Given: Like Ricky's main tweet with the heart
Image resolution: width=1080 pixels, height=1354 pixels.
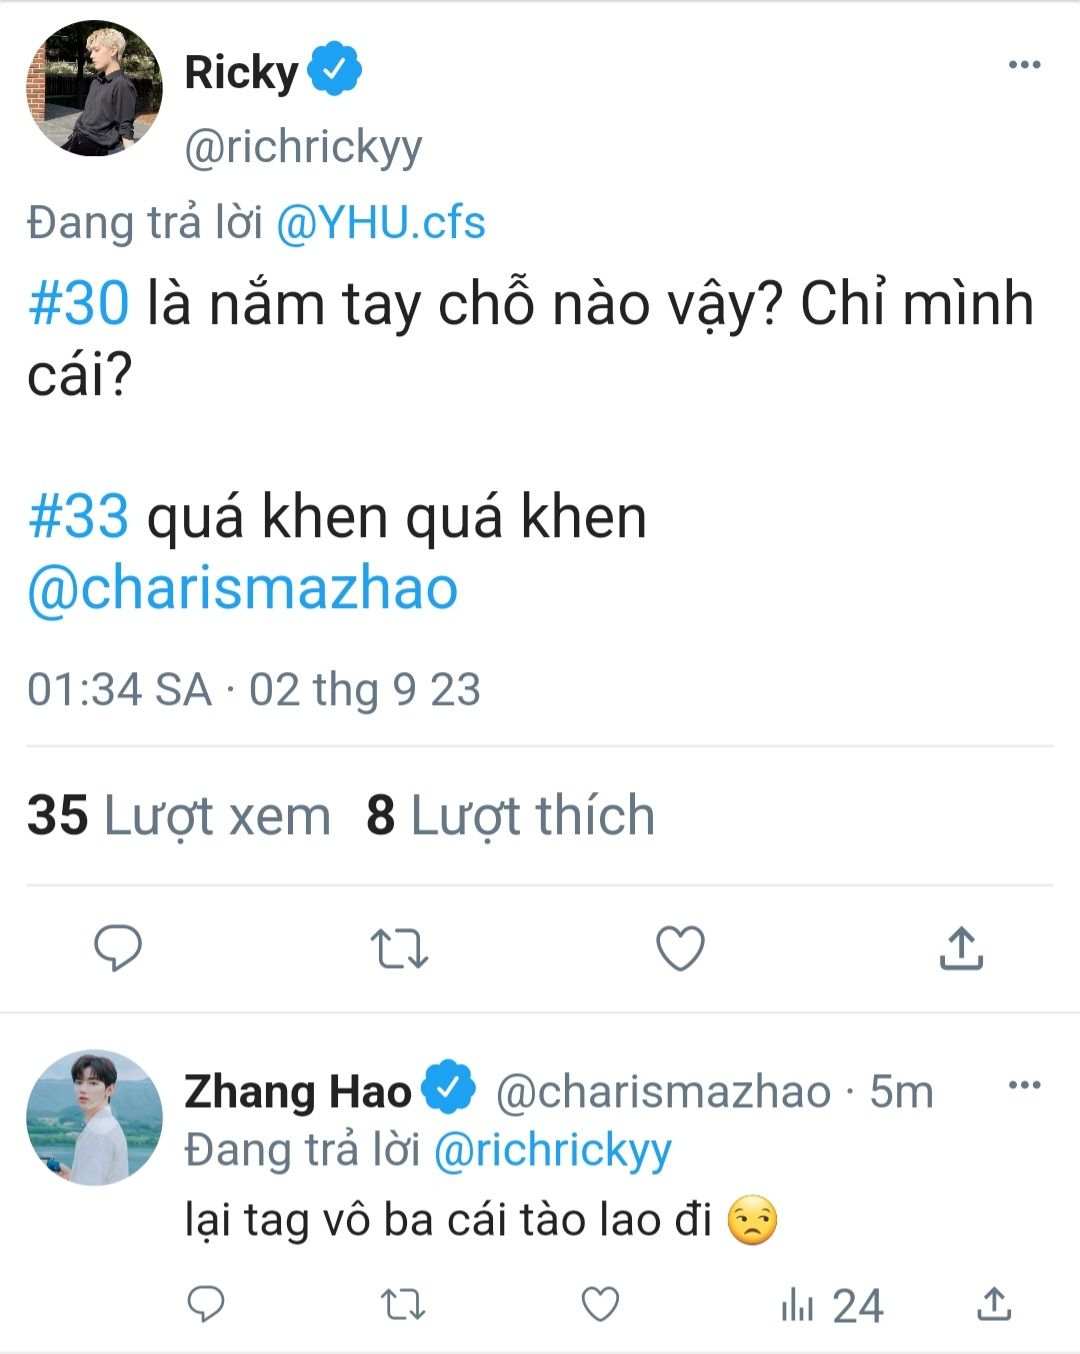Looking at the screenshot, I should pyautogui.click(x=680, y=948).
